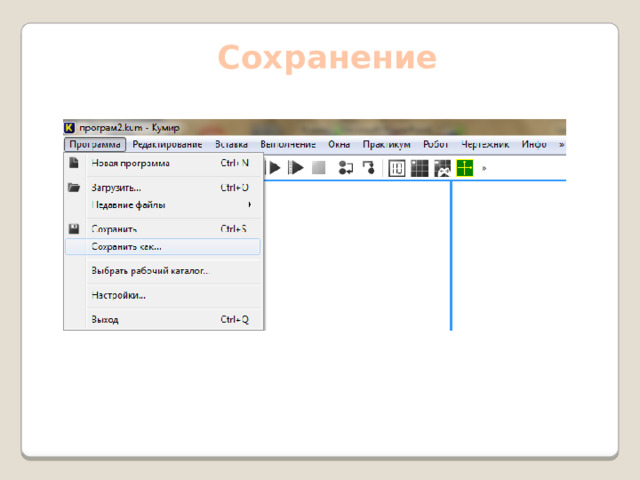Choose Сохранить как... menu entry
Image resolution: width=640 pixels, height=480 pixels.
(x=162, y=247)
